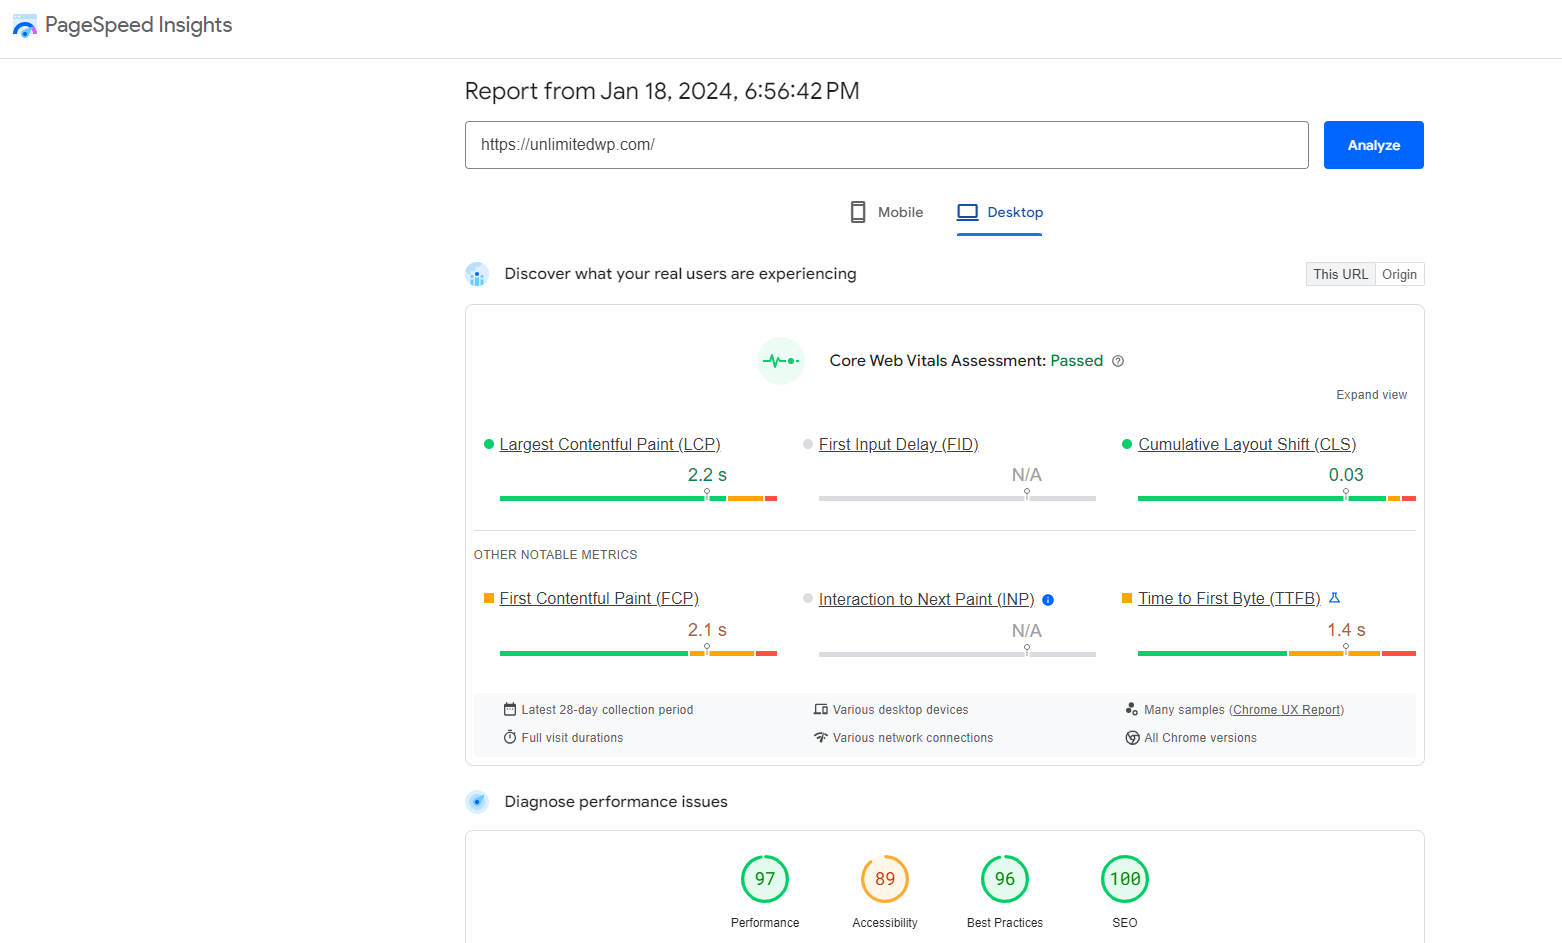Click the INP distribution bar
Screen dimensions: 1562x943
click(x=957, y=654)
